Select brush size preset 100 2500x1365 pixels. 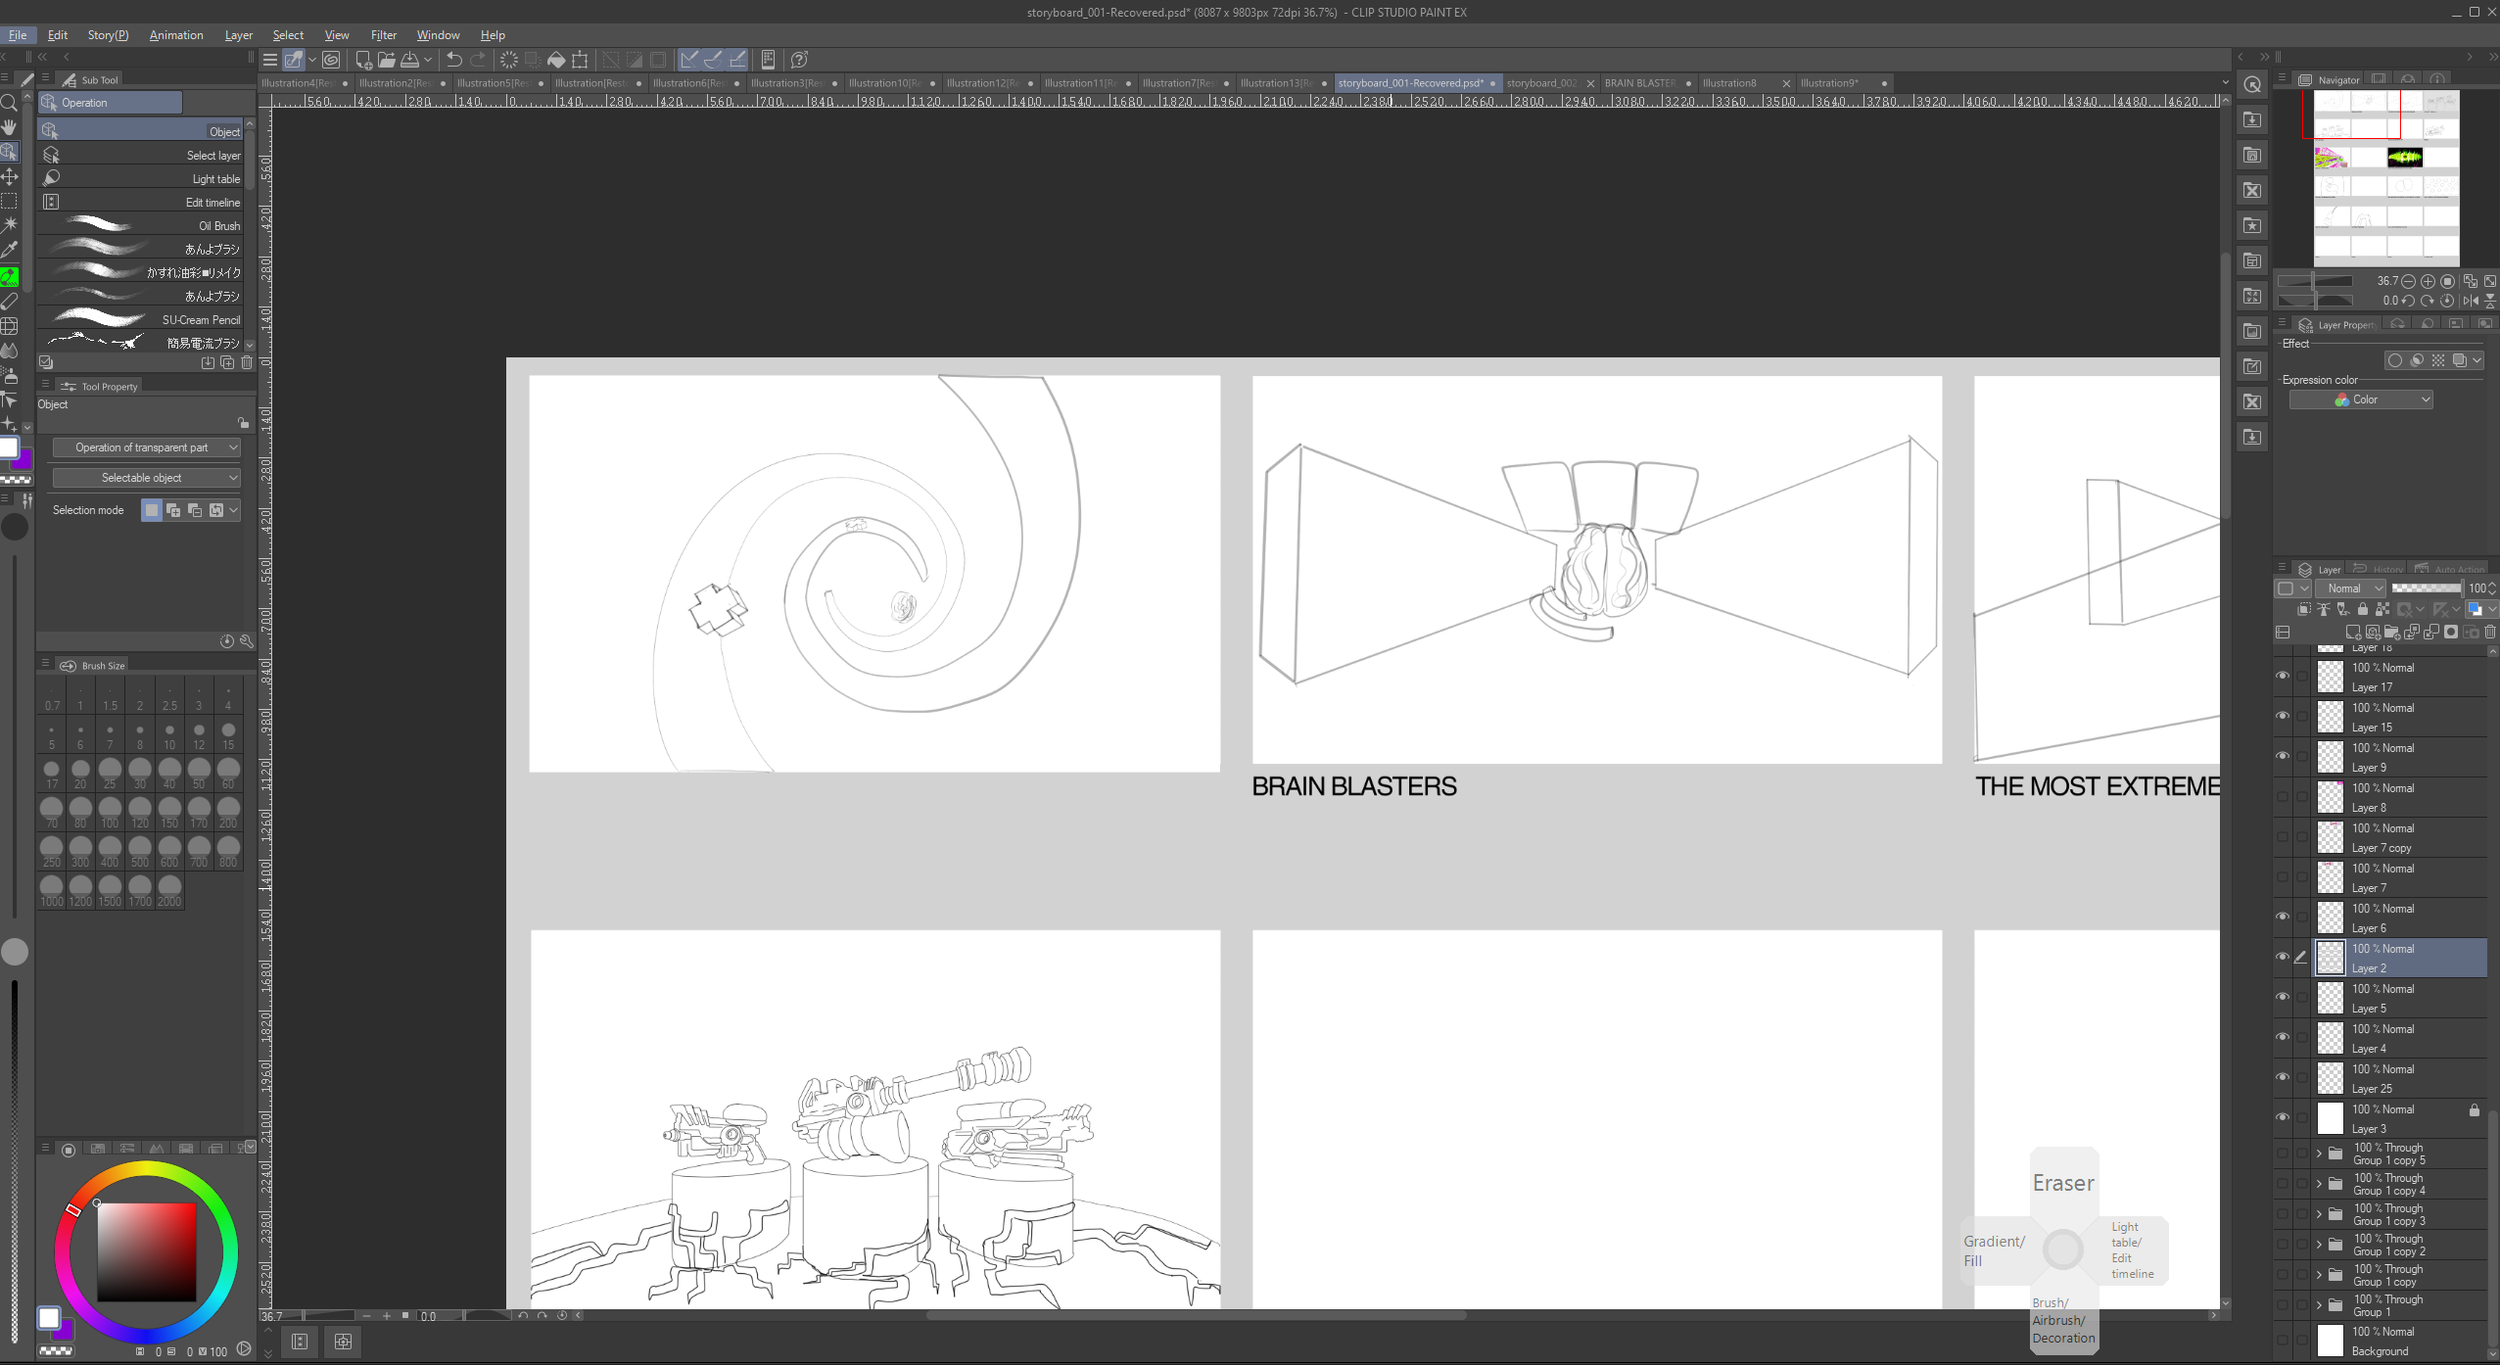[110, 812]
